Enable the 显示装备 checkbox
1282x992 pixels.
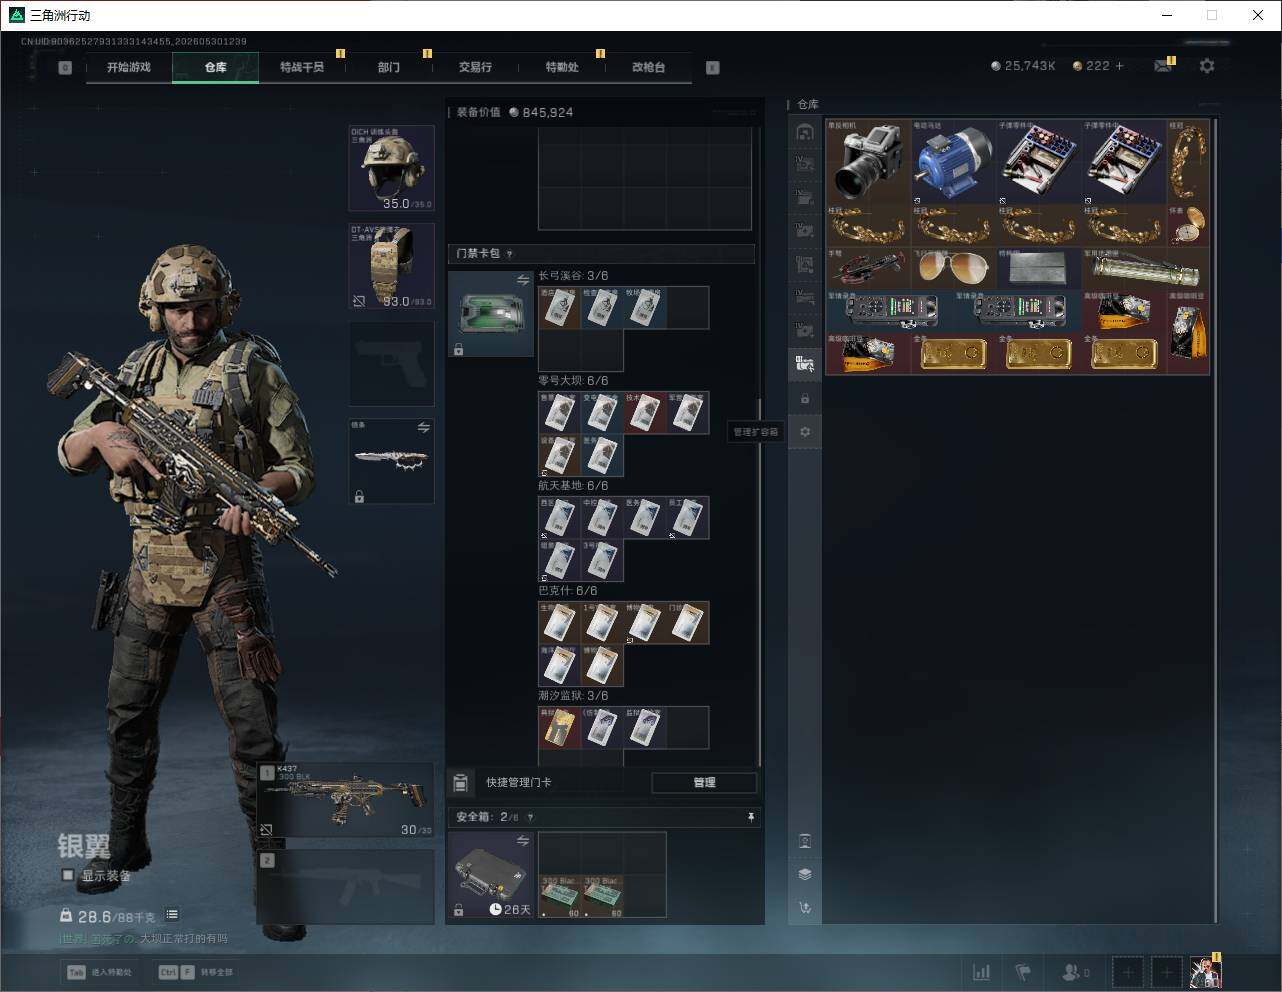pos(68,875)
